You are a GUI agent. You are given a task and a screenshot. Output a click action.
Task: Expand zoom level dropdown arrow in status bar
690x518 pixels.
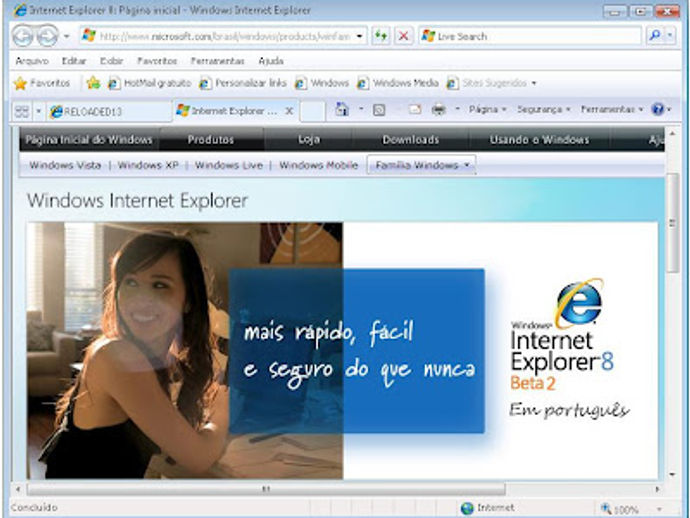(659, 509)
